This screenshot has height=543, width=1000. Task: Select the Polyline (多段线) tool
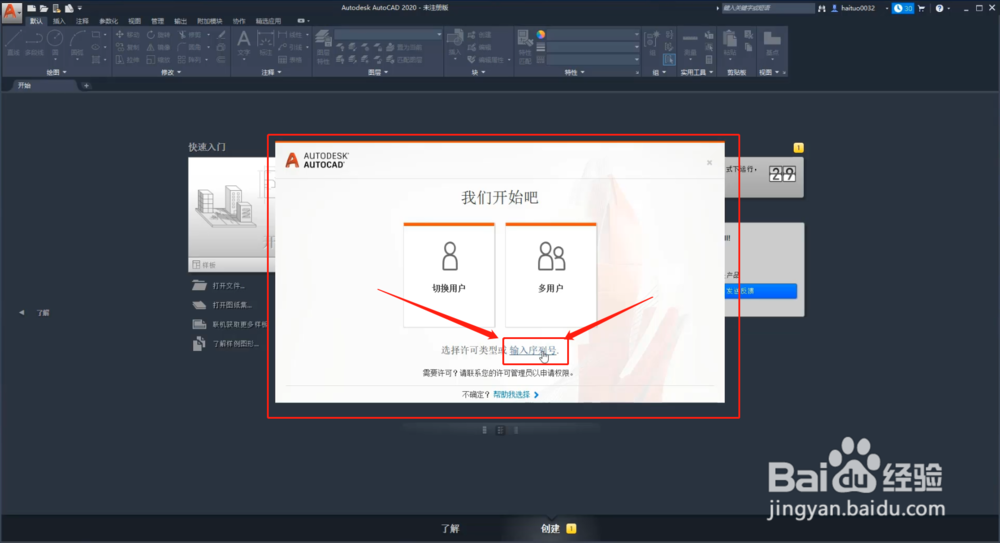tap(34, 43)
